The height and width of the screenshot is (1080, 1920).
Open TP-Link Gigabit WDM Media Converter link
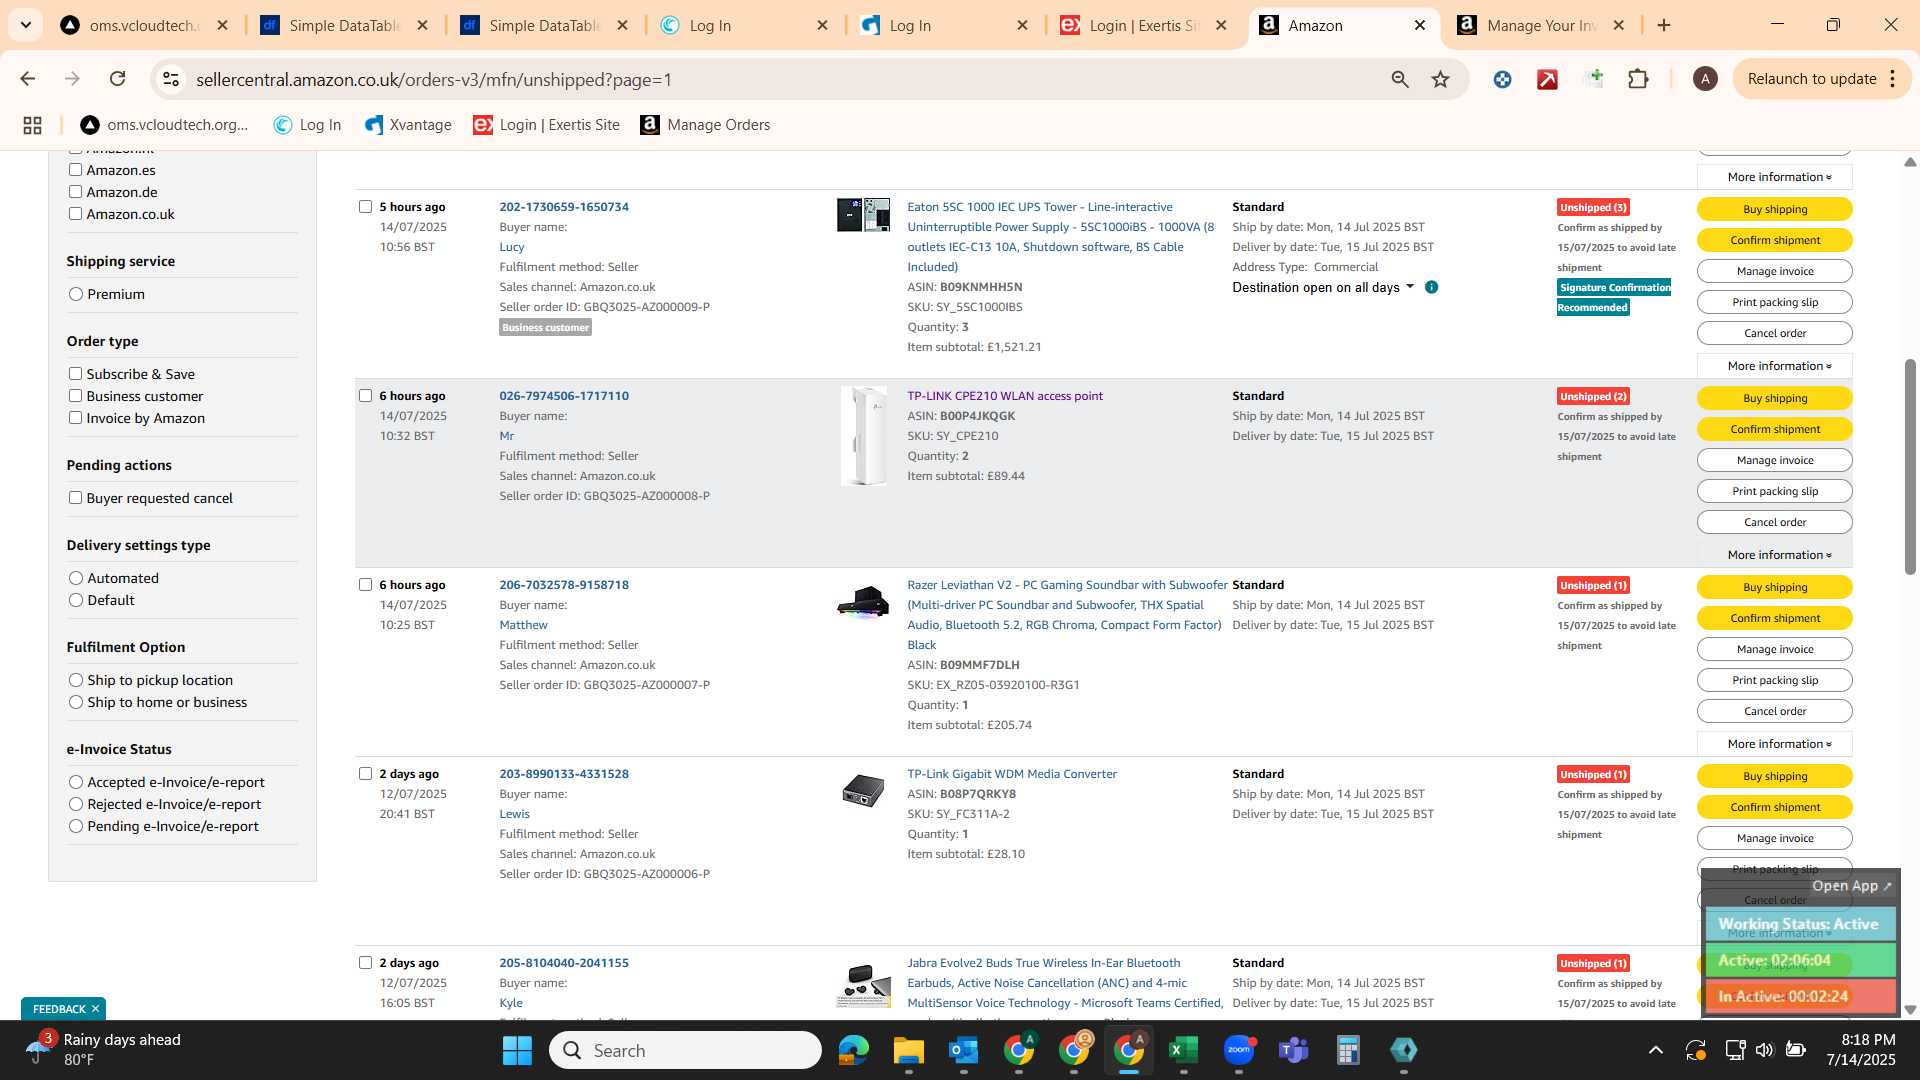[1012, 774]
